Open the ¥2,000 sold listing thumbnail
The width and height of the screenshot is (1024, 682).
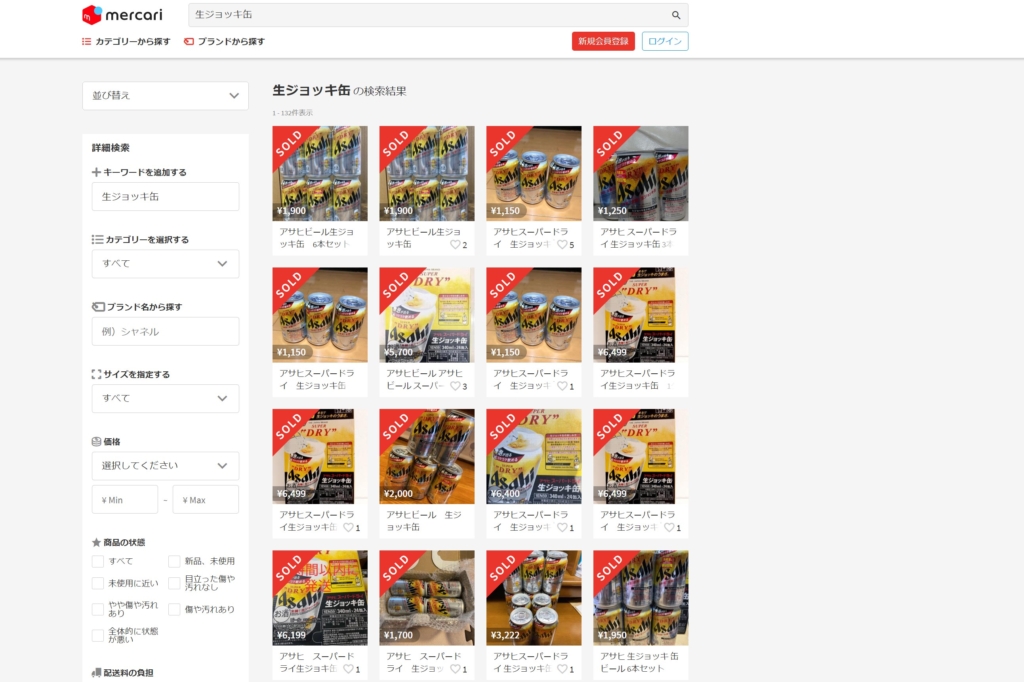pos(427,456)
